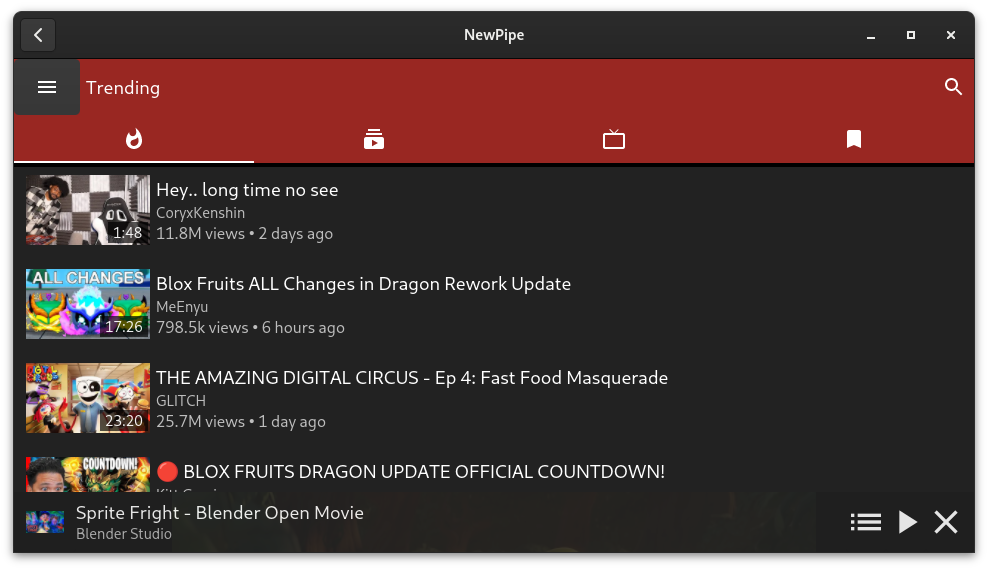This screenshot has height=569, width=988.
Task: Open the Amazing Digital Circus Ep 4 thumbnail
Action: coord(88,398)
